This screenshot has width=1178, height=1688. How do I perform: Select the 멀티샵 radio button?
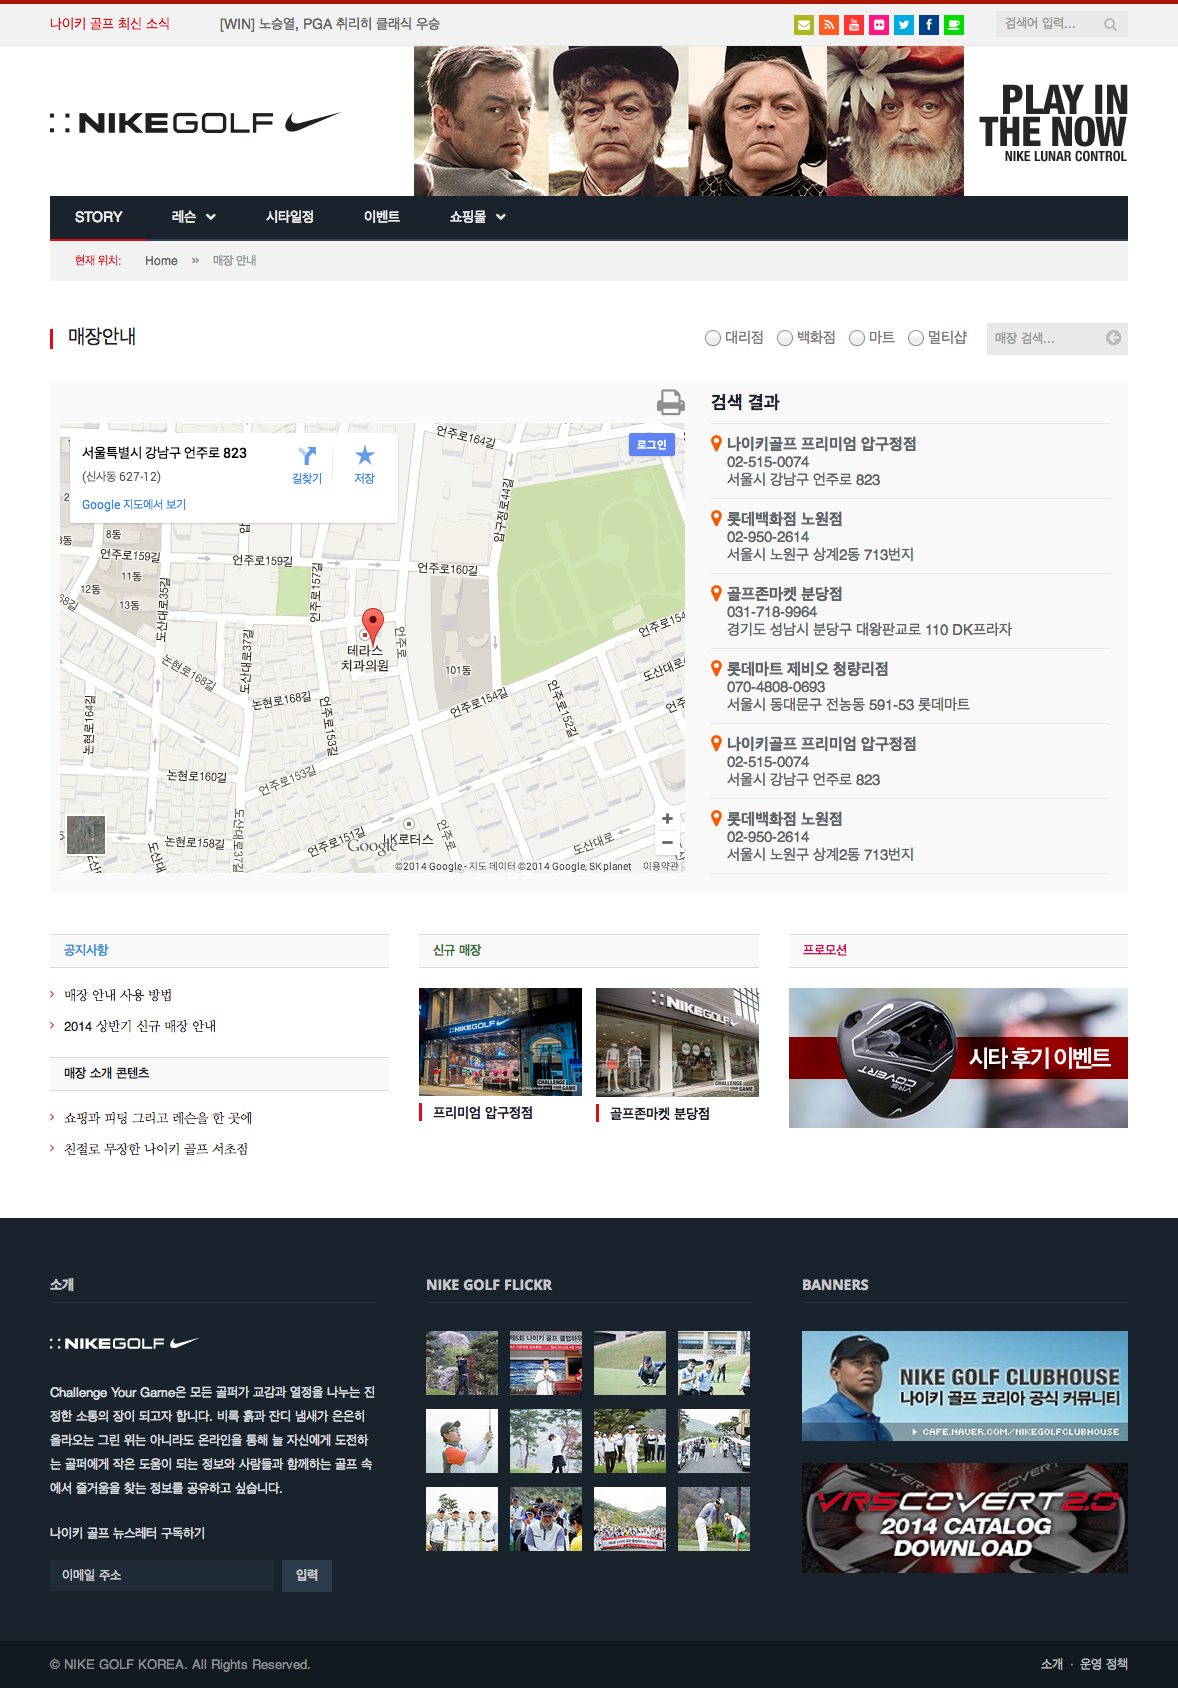point(916,338)
